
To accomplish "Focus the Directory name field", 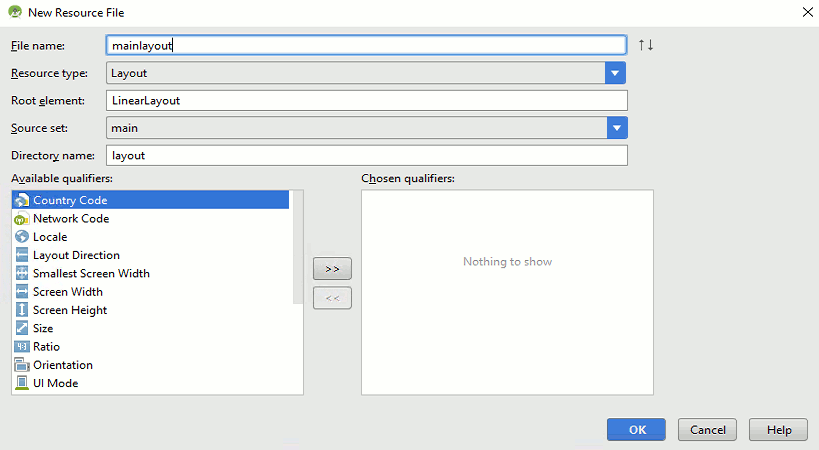I will [367, 156].
